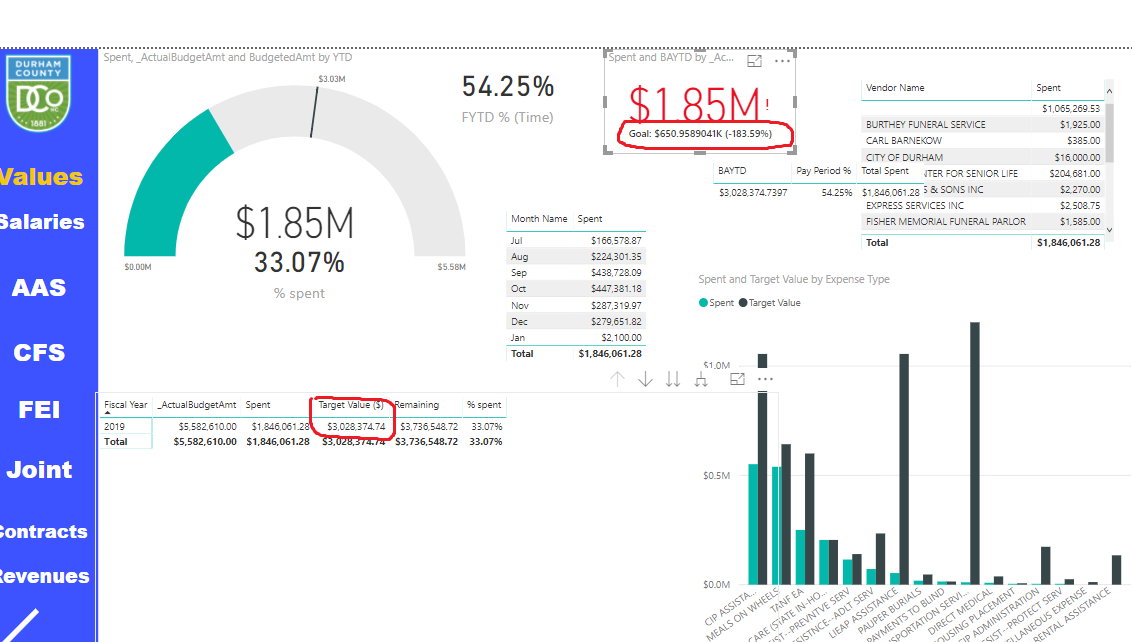The image size is (1132, 642).
Task: Open focus mode for the Expense Type chart
Action: 737,379
